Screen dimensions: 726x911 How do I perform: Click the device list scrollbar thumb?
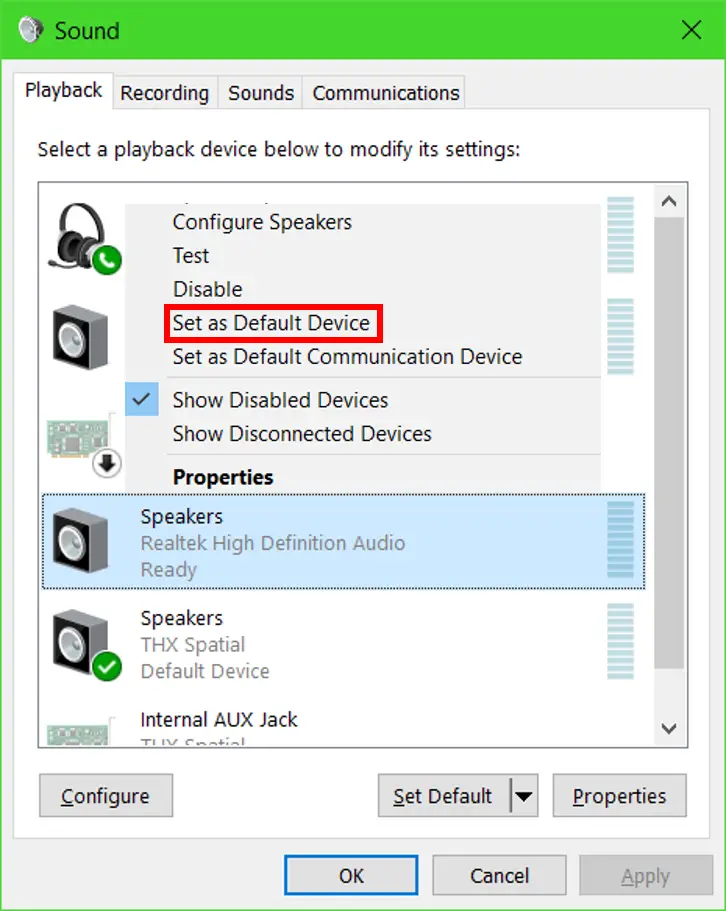coord(669,443)
